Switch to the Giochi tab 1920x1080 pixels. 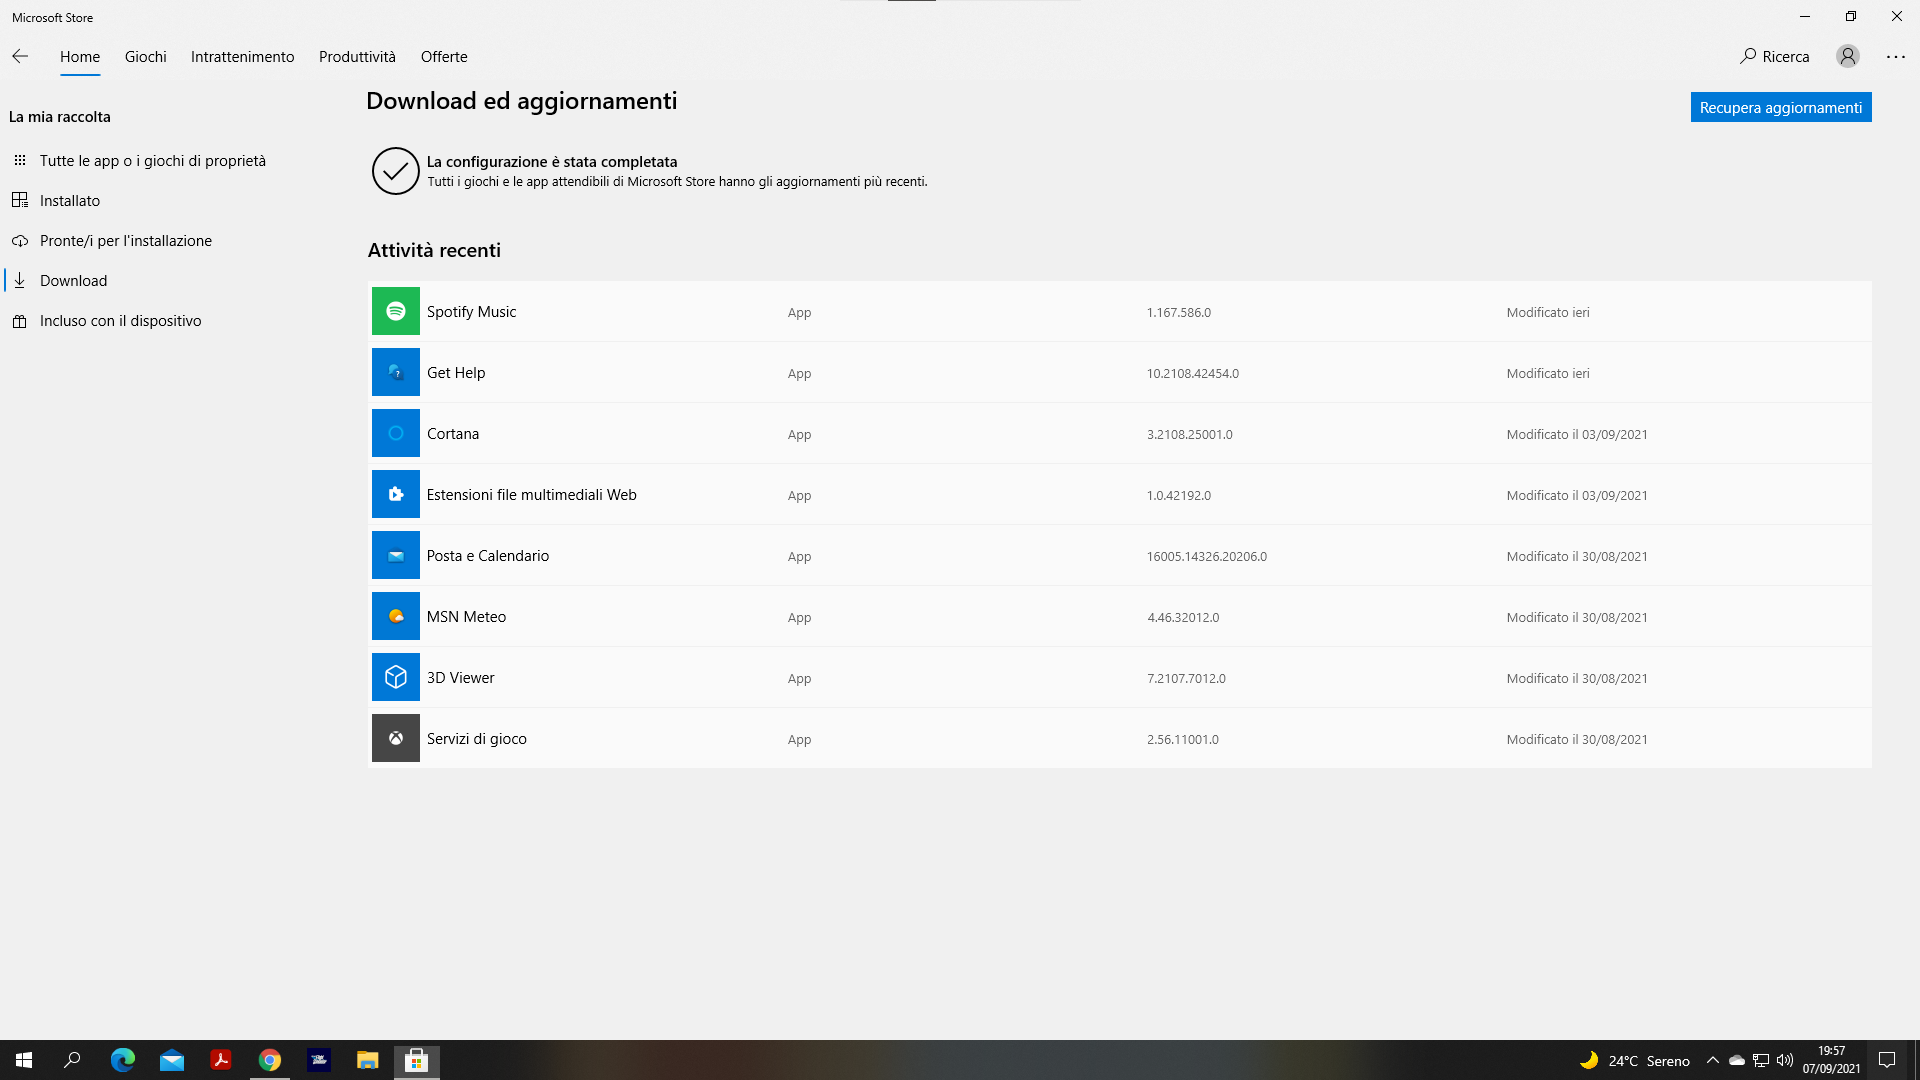click(x=146, y=57)
